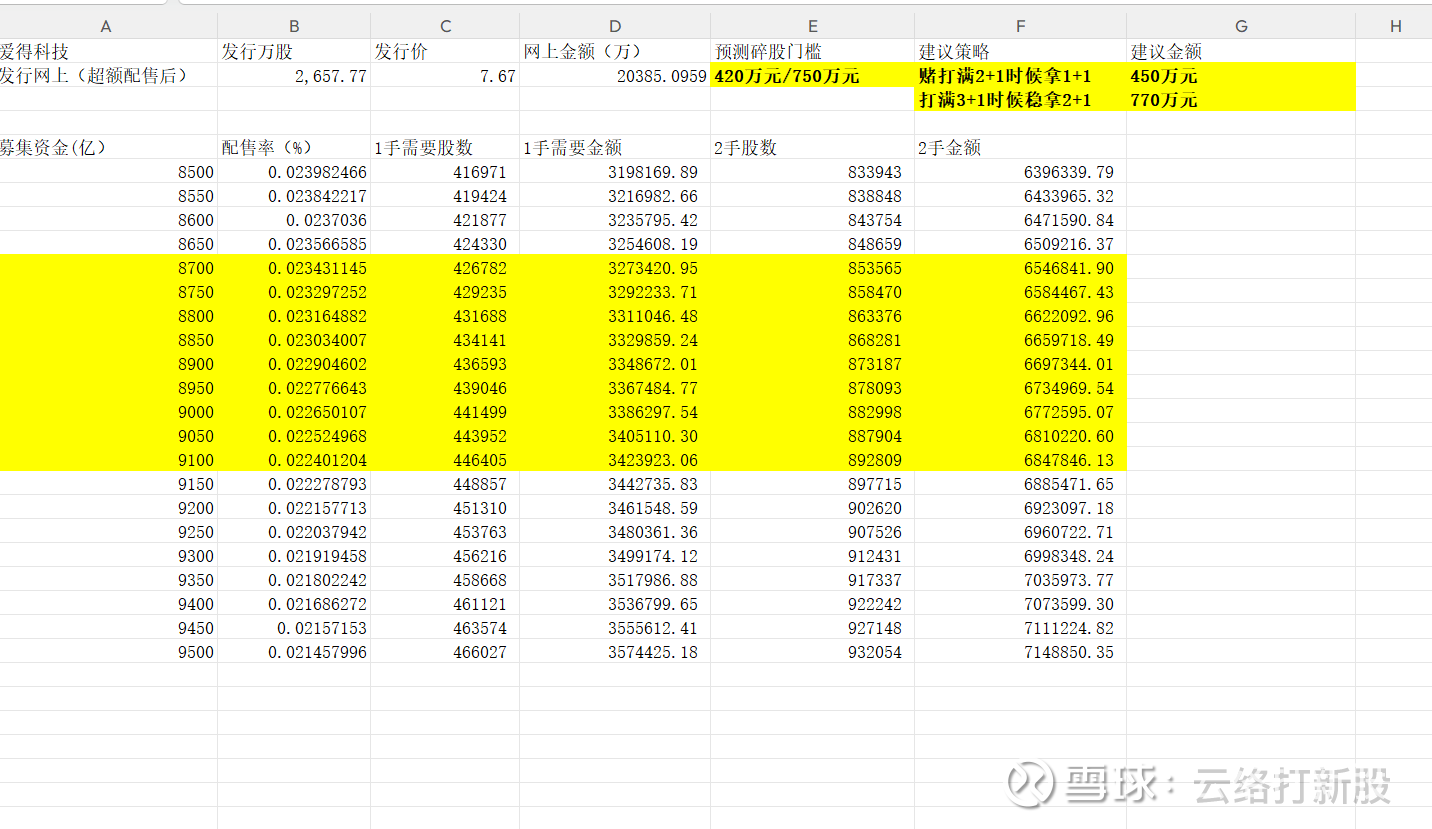Select column B header
The height and width of the screenshot is (829, 1432).
294,27
